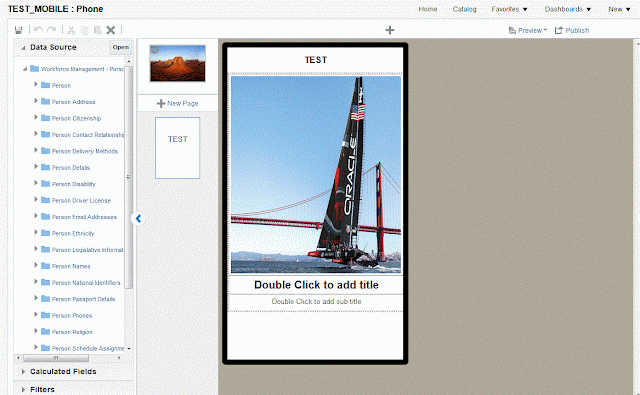
Task: Select the sailboat image in canvas
Action: point(316,175)
